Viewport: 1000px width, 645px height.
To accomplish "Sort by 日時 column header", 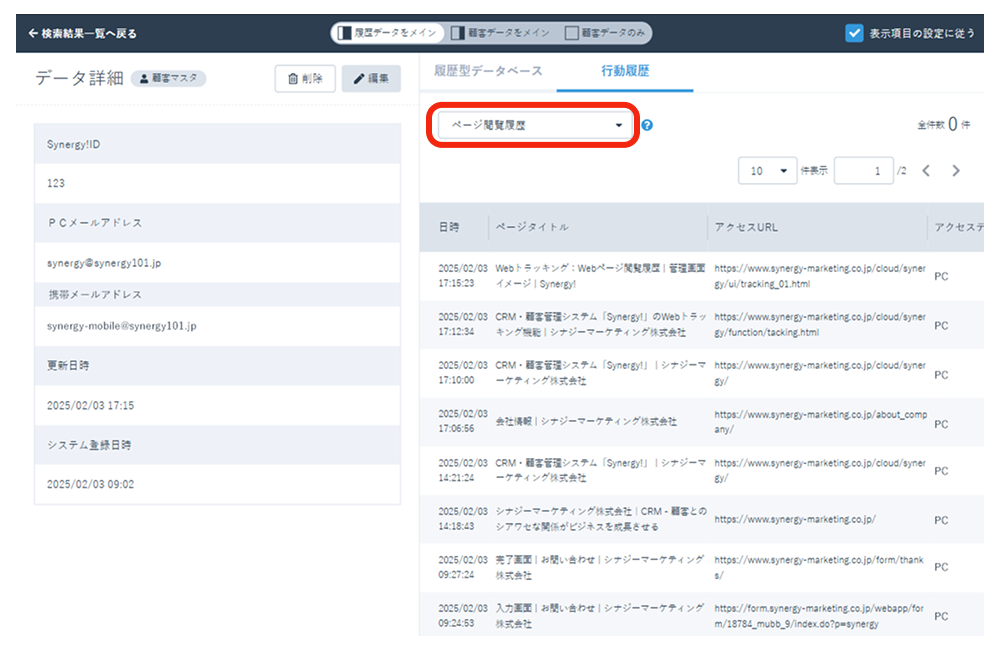I will tap(449, 227).
